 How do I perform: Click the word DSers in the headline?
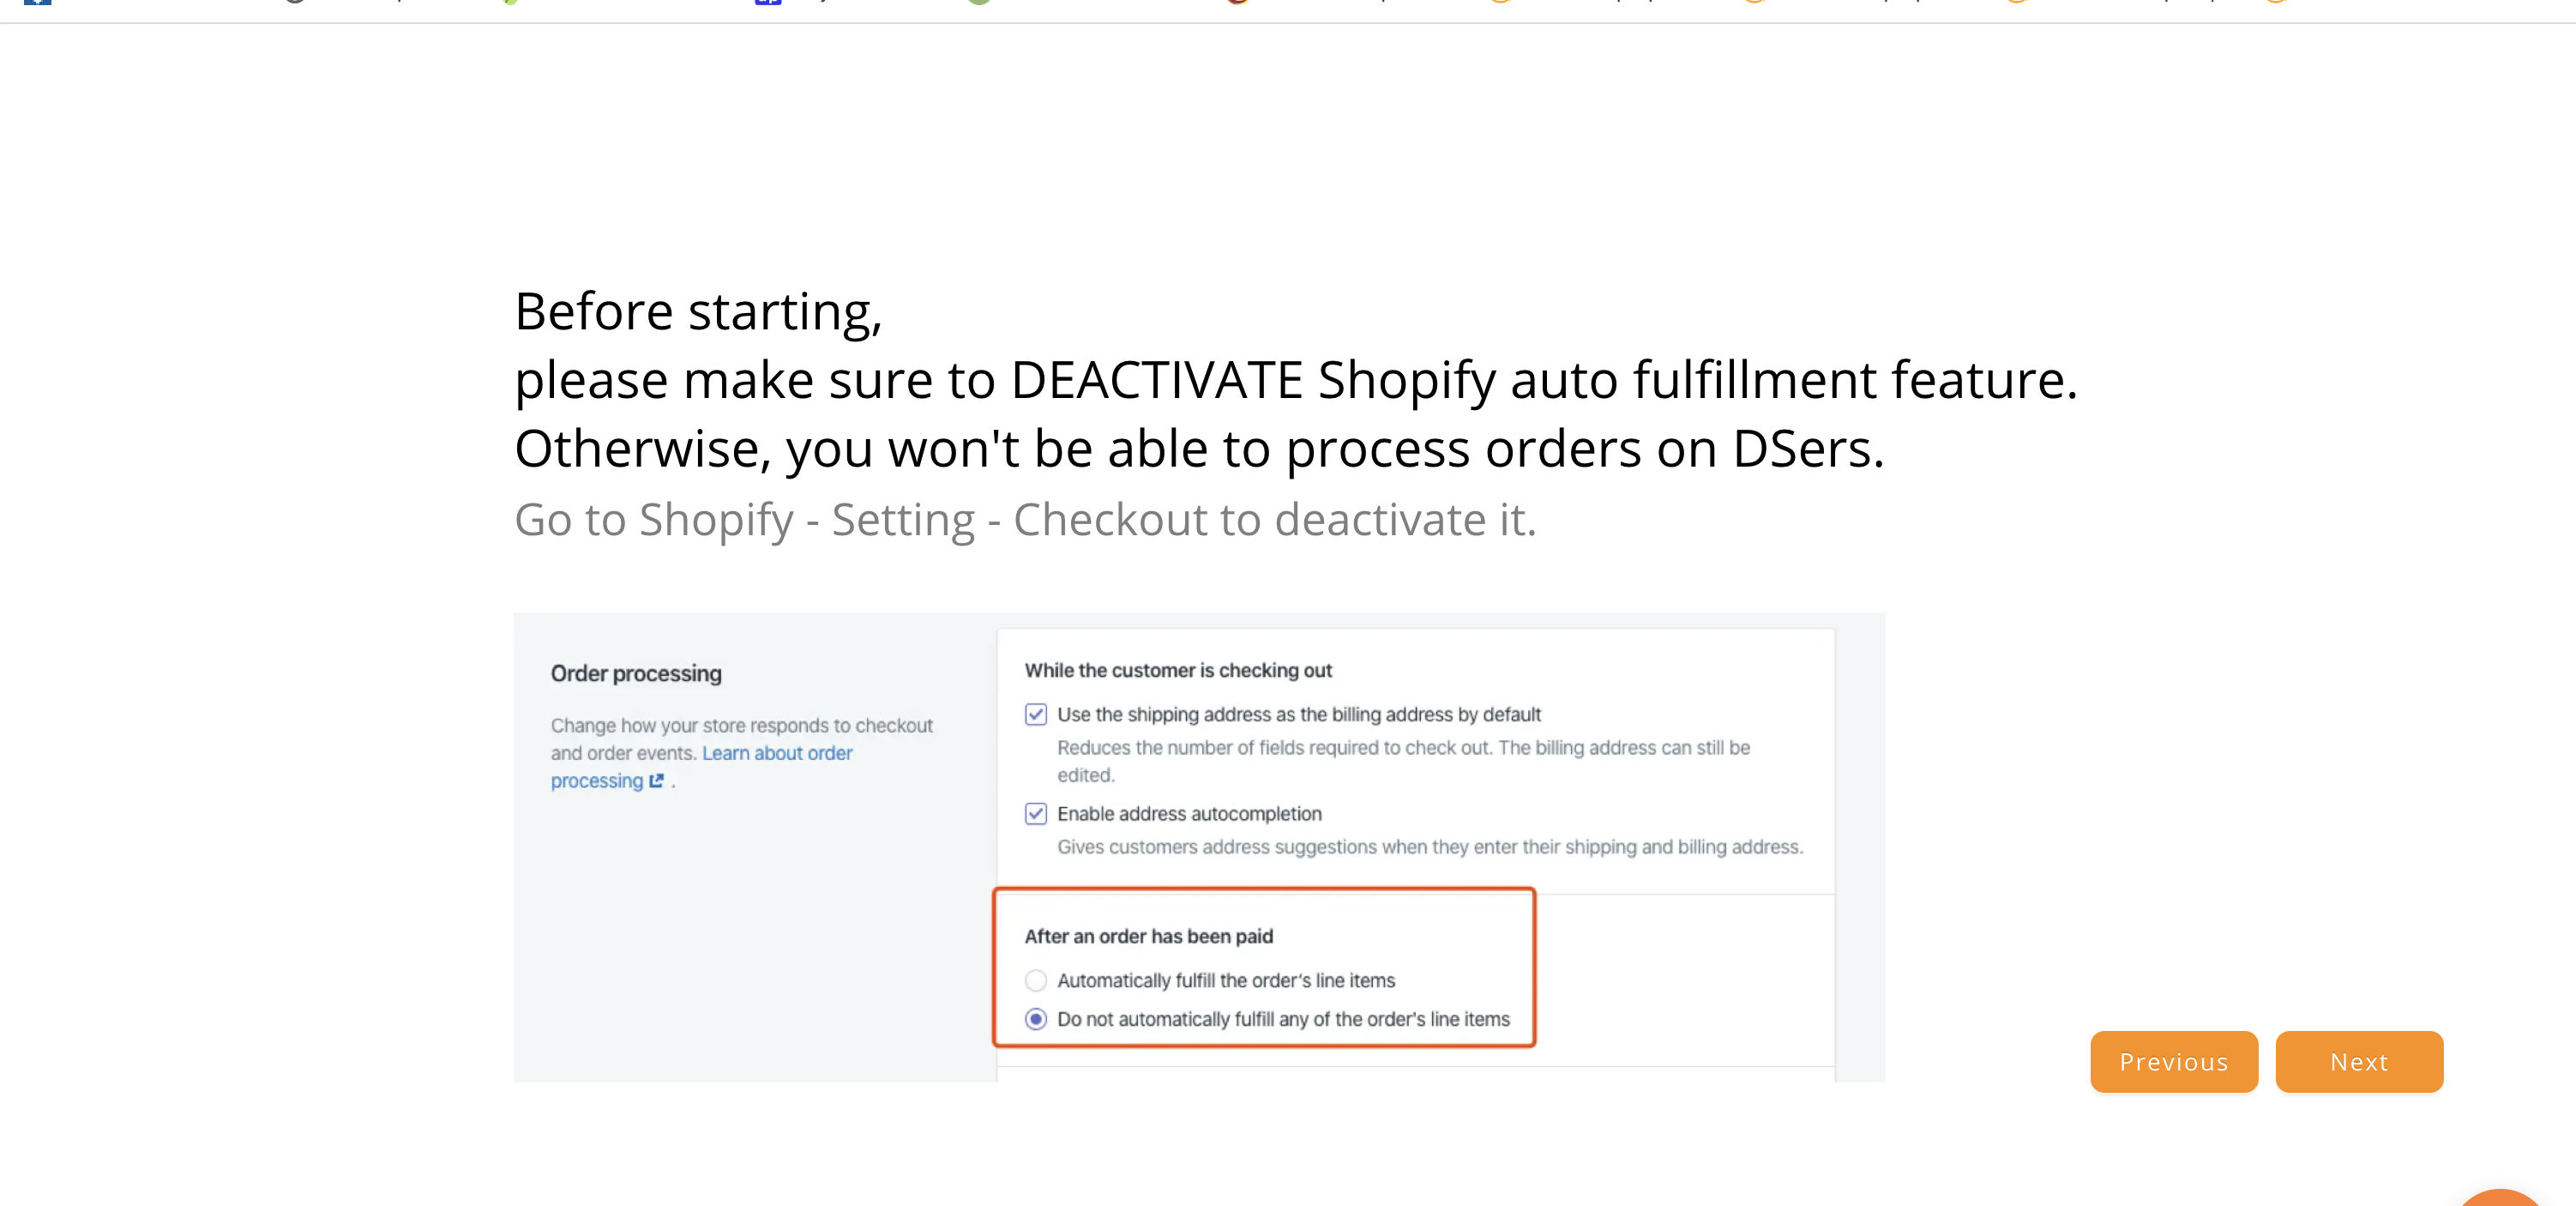point(1808,448)
